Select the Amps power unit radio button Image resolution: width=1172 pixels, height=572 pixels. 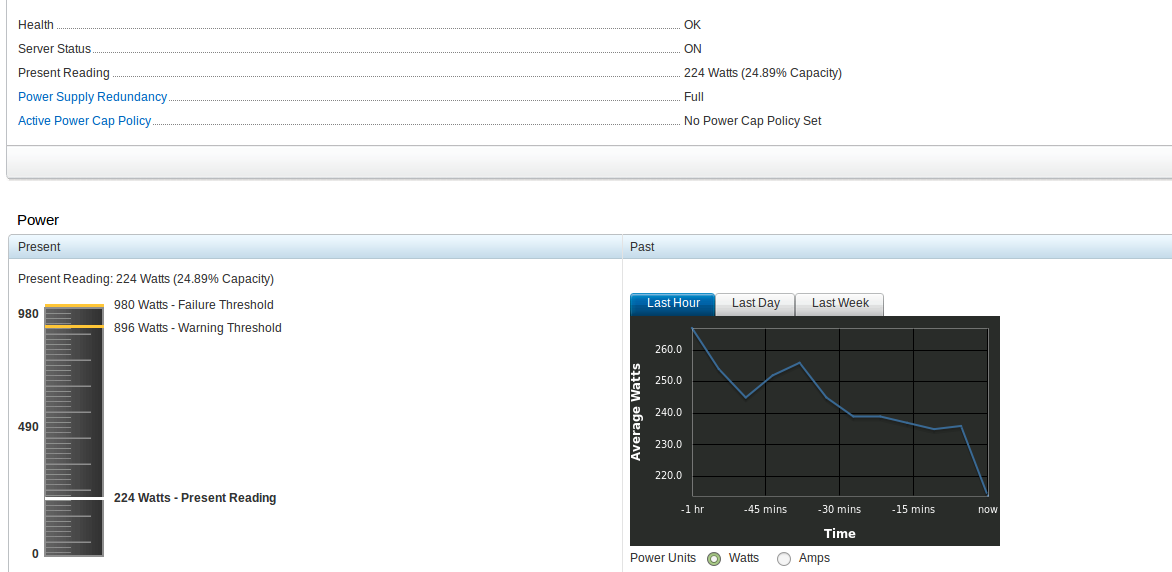pyautogui.click(x=784, y=559)
